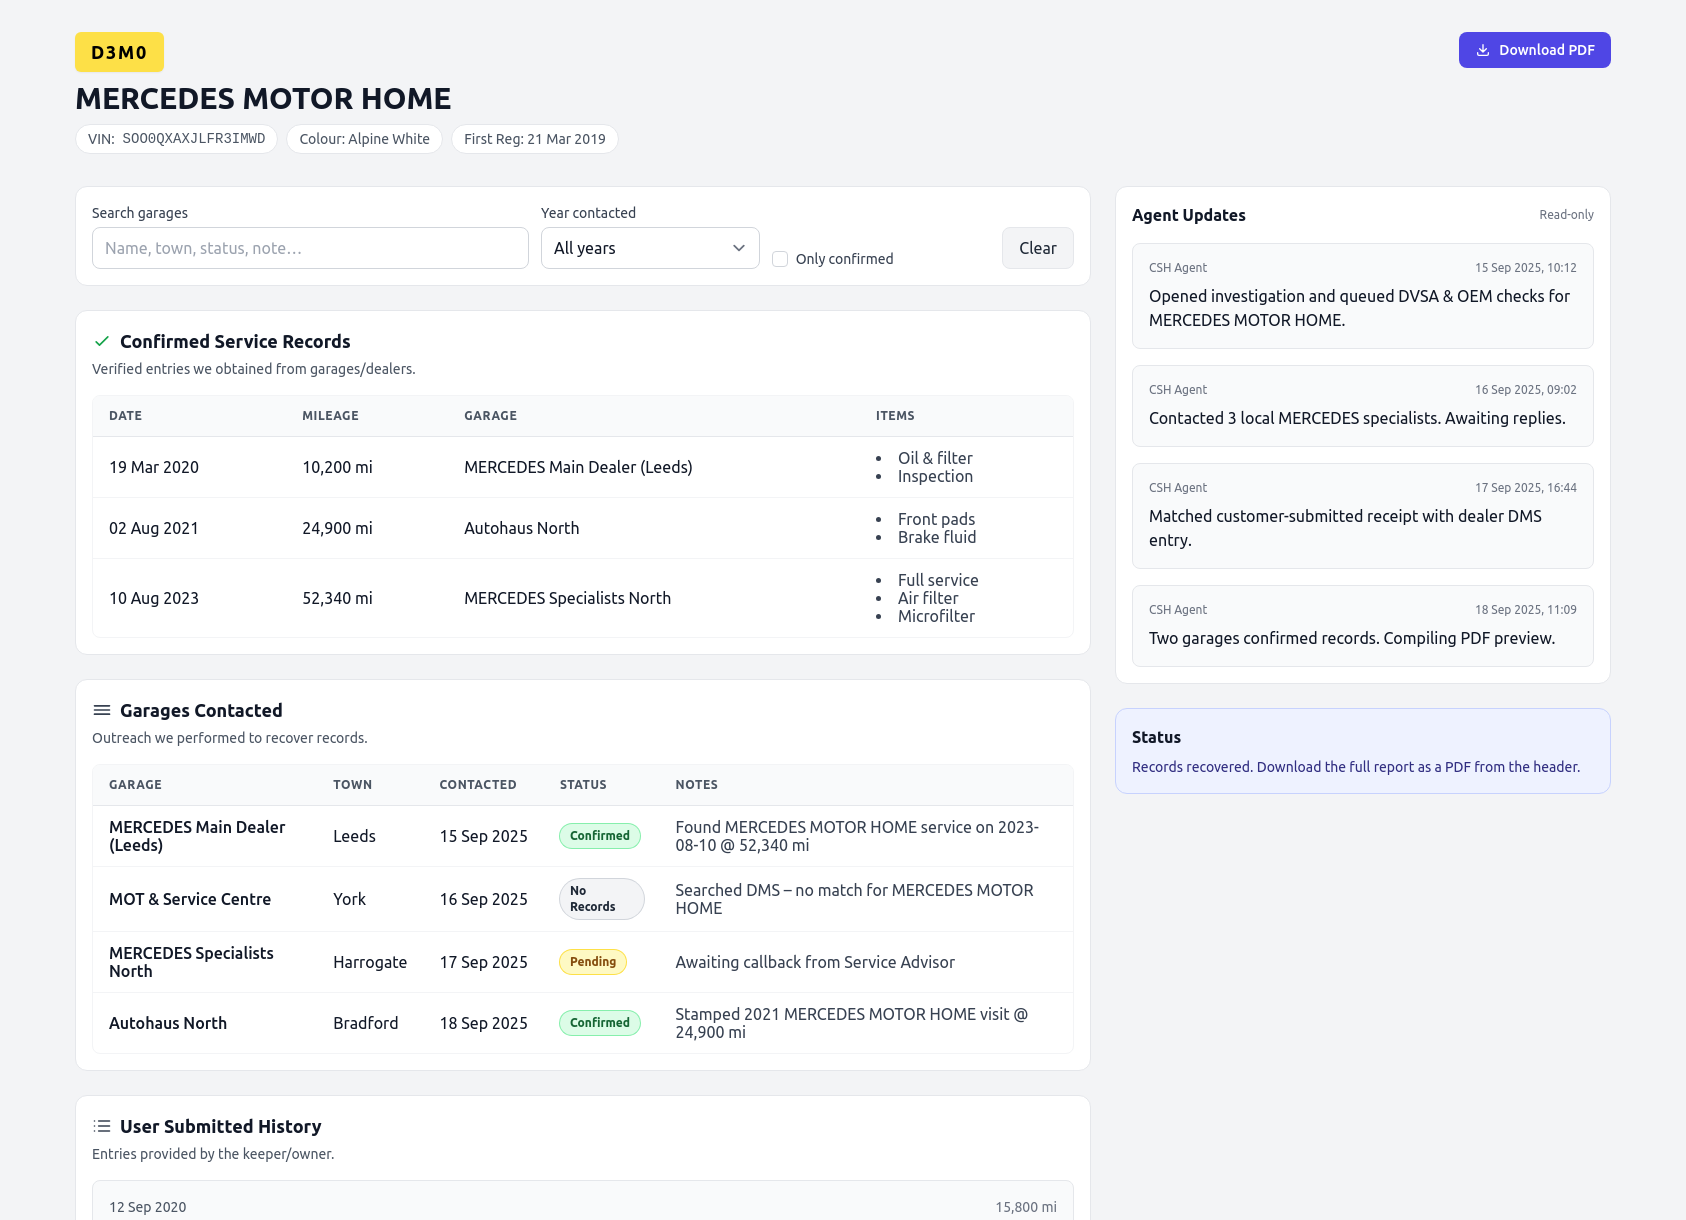Click the Confirmed status pill for Autohaus North
1686x1220 pixels.
[x=599, y=1022]
